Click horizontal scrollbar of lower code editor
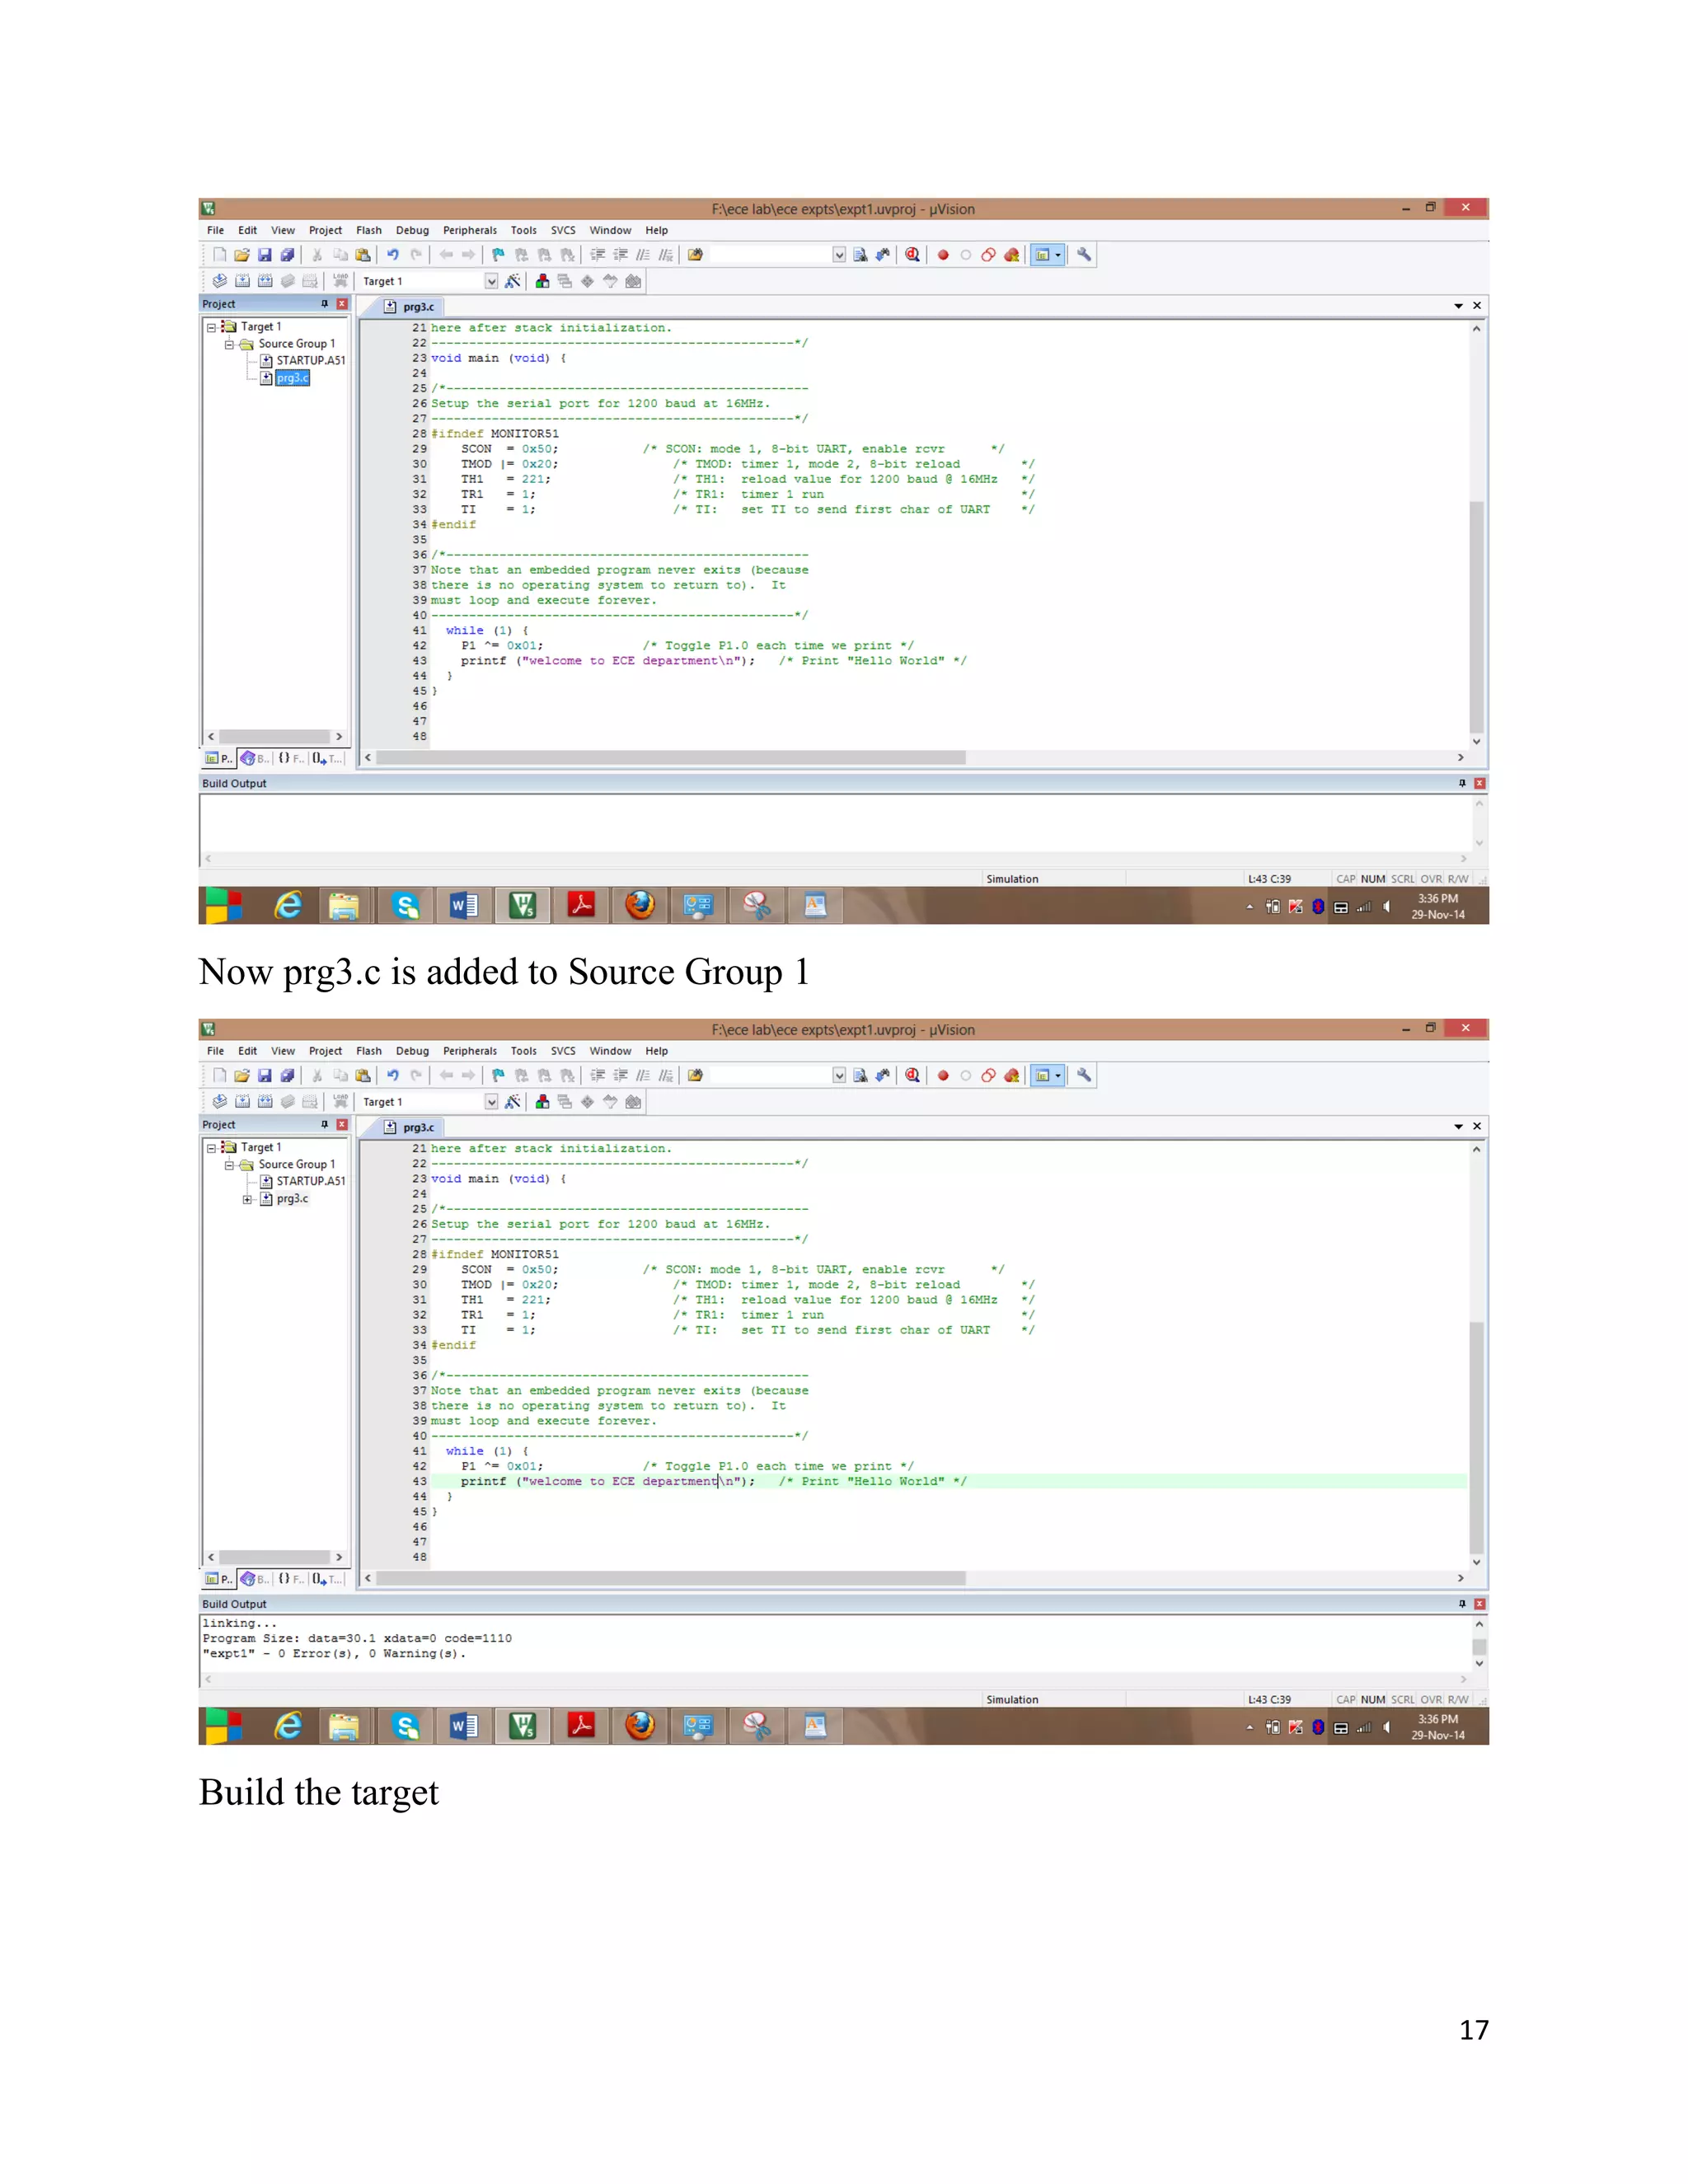1688x2184 pixels. (x=670, y=1578)
